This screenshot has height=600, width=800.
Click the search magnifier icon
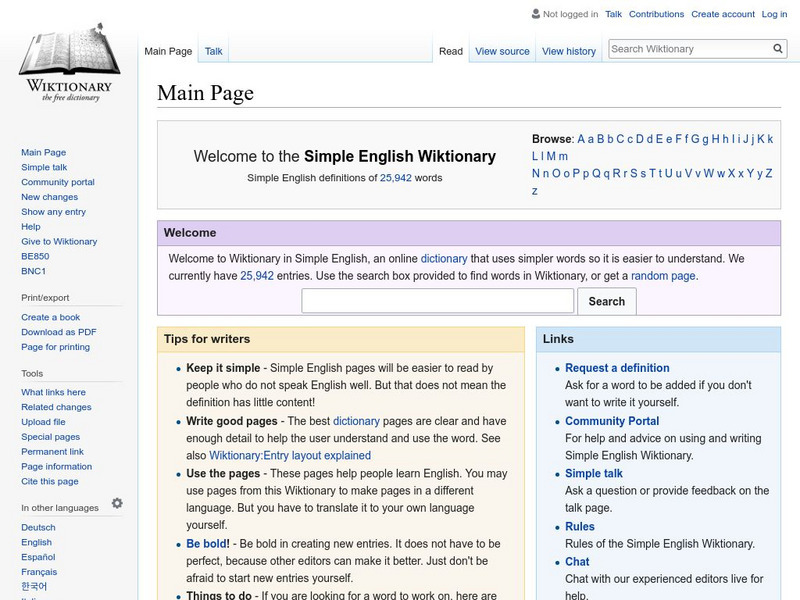(x=778, y=49)
